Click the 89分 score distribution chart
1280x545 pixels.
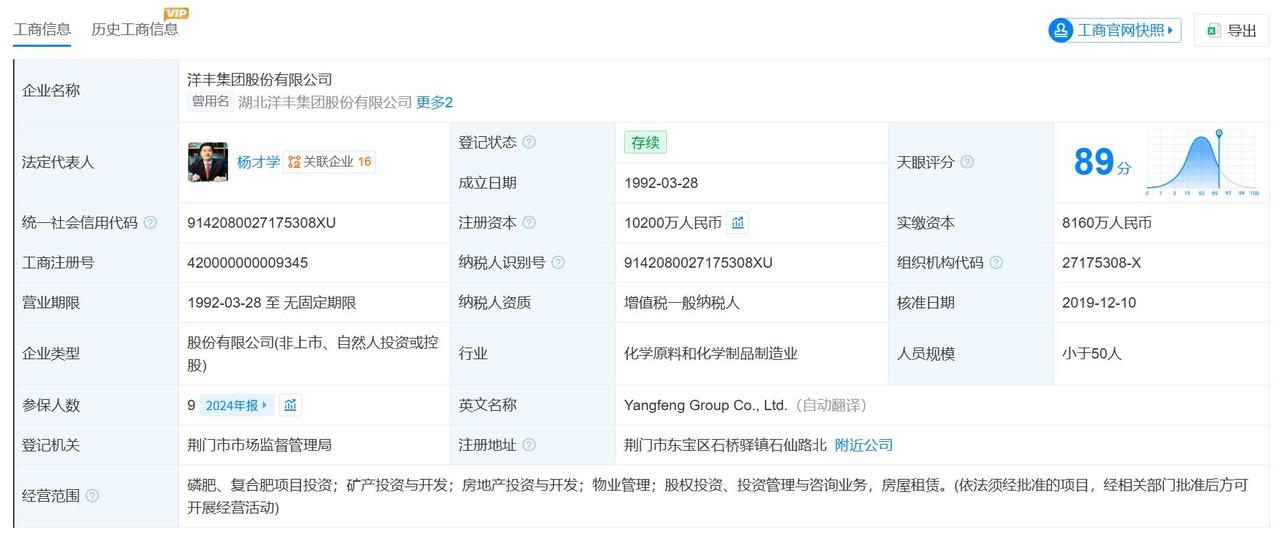(1203, 162)
